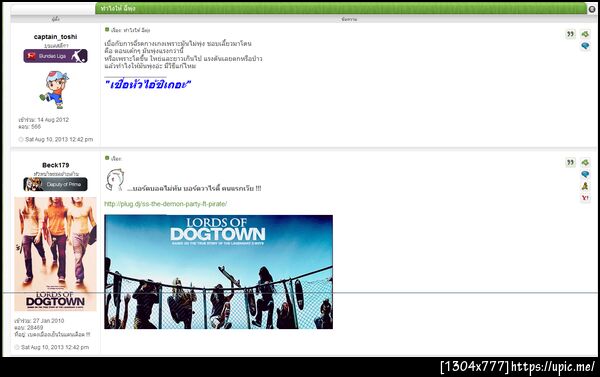The height and width of the screenshot is (377, 600).
Task: Open captain_toshi's user profile
Action: (55, 37)
